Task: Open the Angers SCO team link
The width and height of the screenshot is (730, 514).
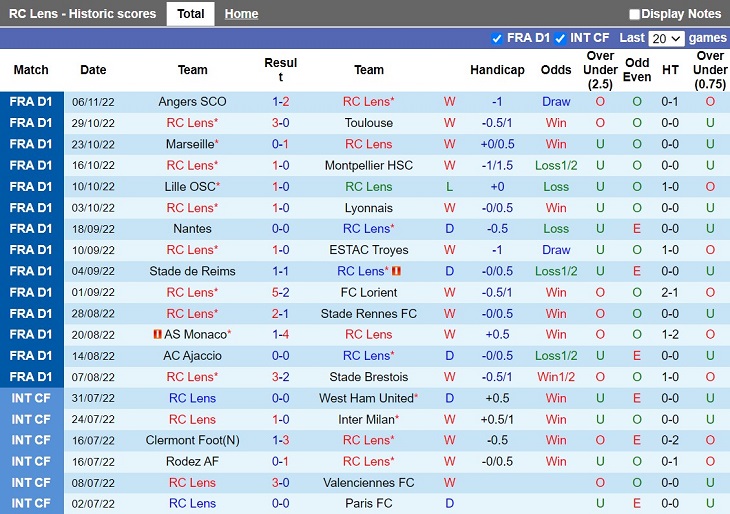Action: [x=192, y=101]
